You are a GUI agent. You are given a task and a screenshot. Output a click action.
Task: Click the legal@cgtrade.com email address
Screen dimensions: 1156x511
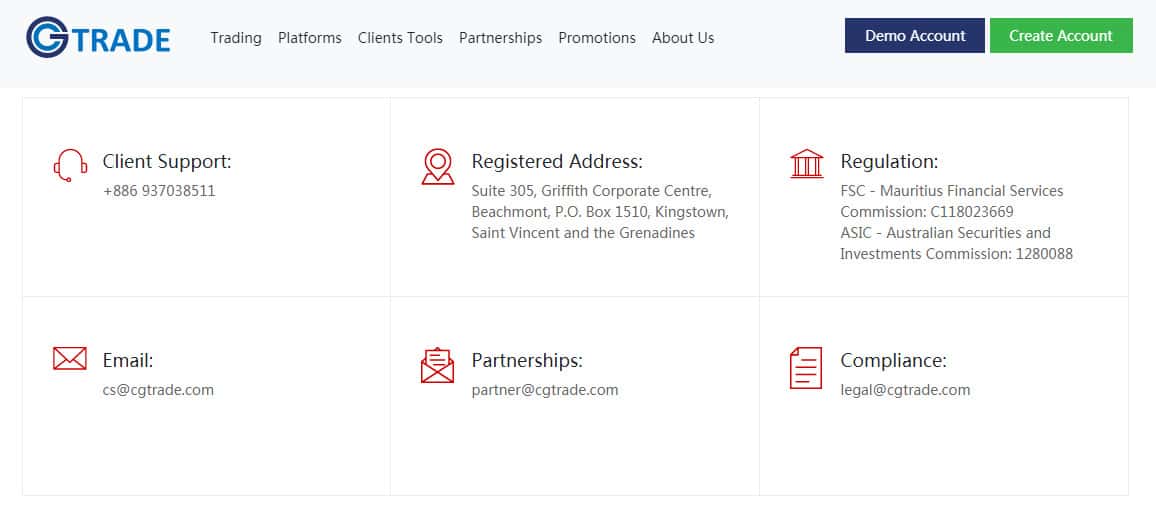pos(905,390)
